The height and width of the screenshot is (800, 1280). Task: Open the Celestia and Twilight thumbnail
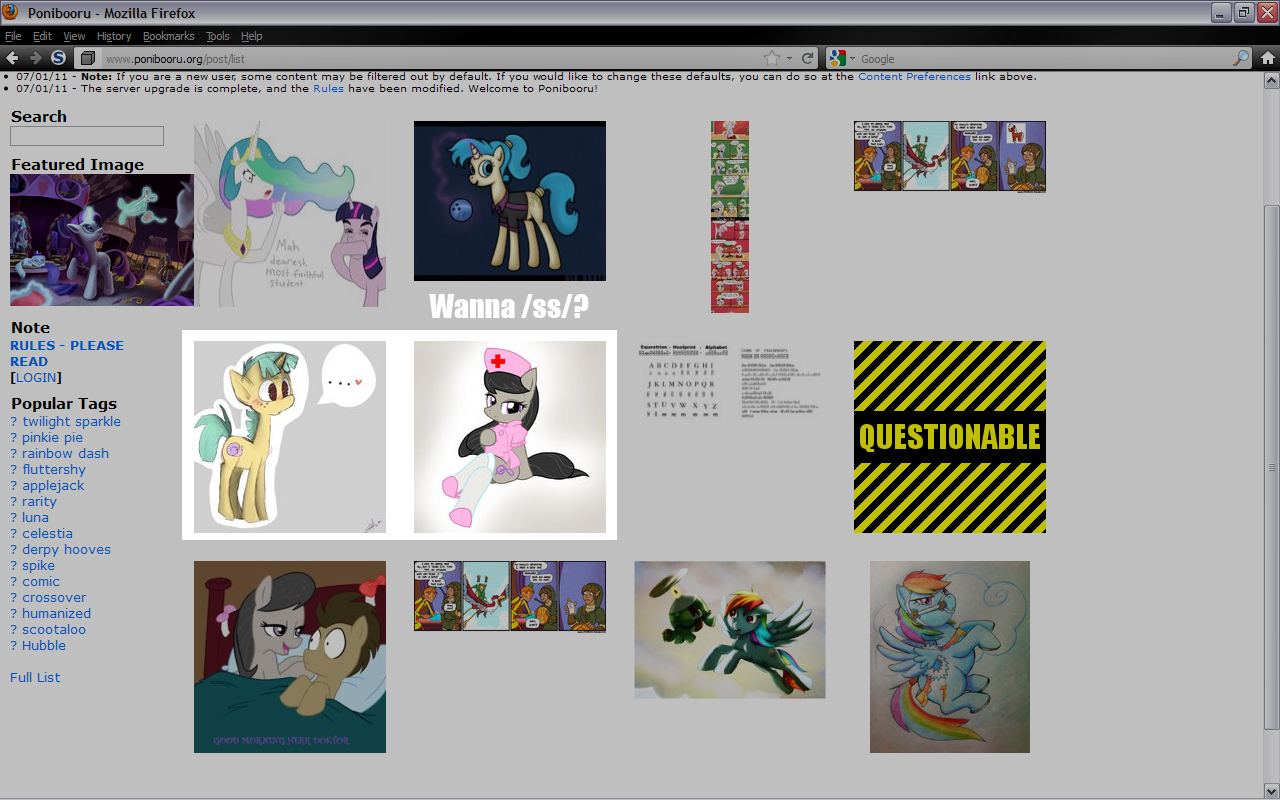coord(290,214)
